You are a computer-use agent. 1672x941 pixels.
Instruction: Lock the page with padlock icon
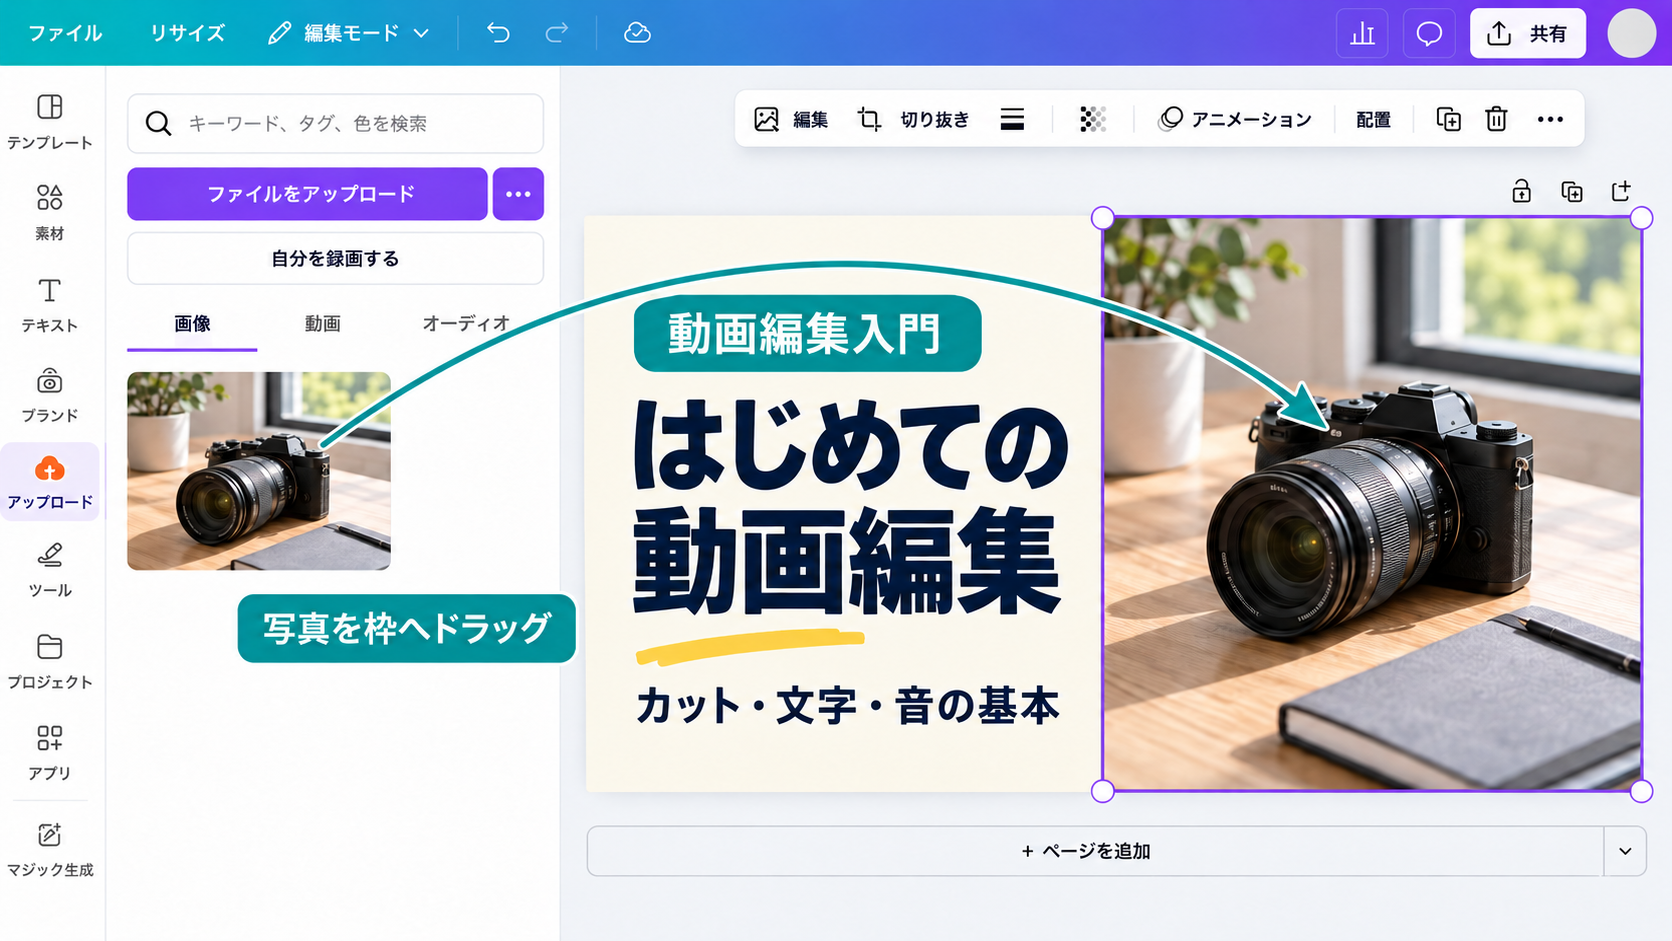point(1521,191)
